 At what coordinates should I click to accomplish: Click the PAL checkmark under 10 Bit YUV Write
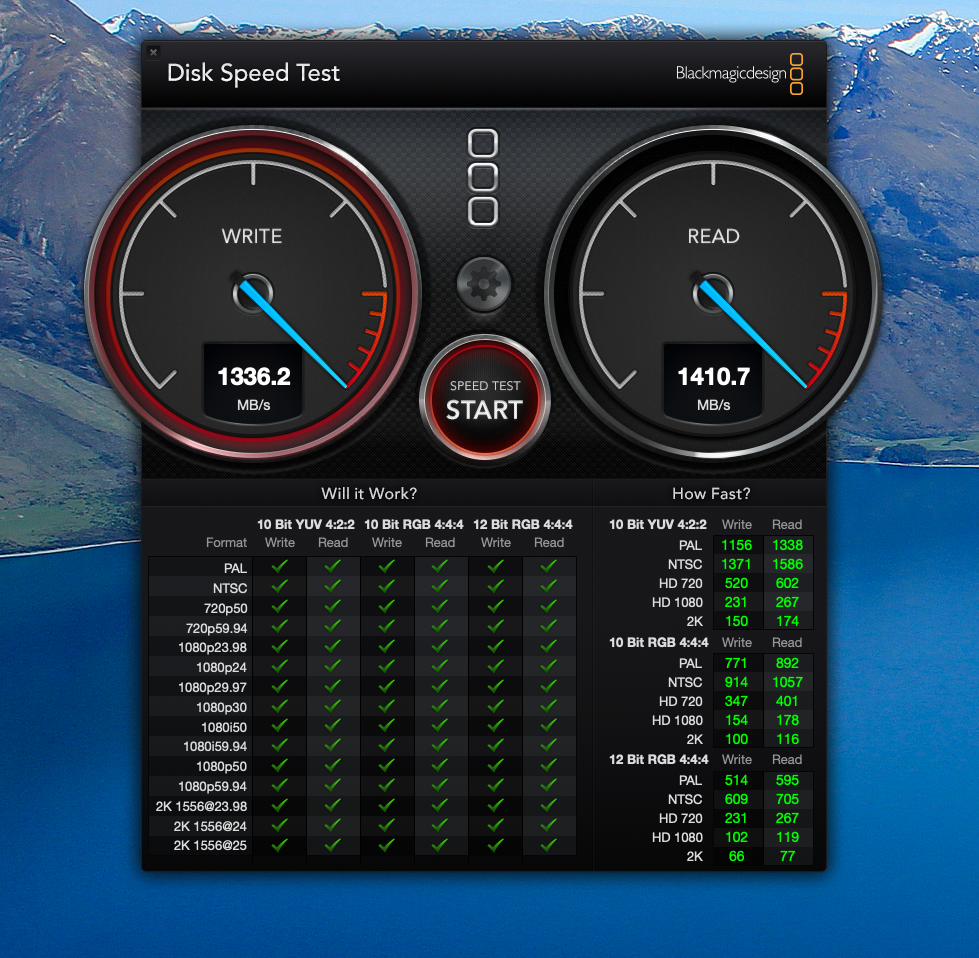click(280, 566)
